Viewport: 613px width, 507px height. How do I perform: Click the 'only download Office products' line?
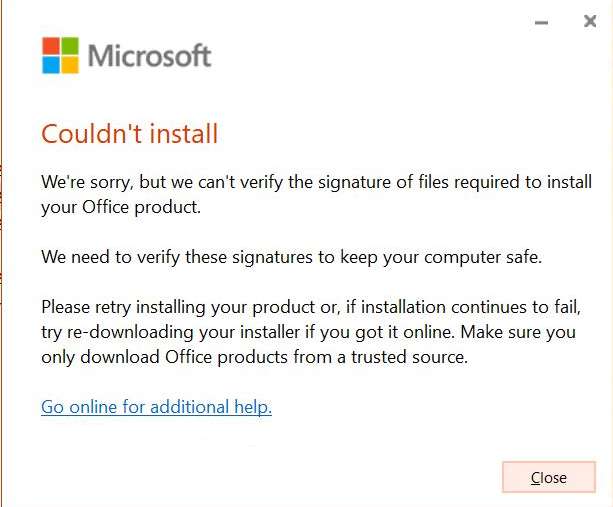click(x=254, y=356)
